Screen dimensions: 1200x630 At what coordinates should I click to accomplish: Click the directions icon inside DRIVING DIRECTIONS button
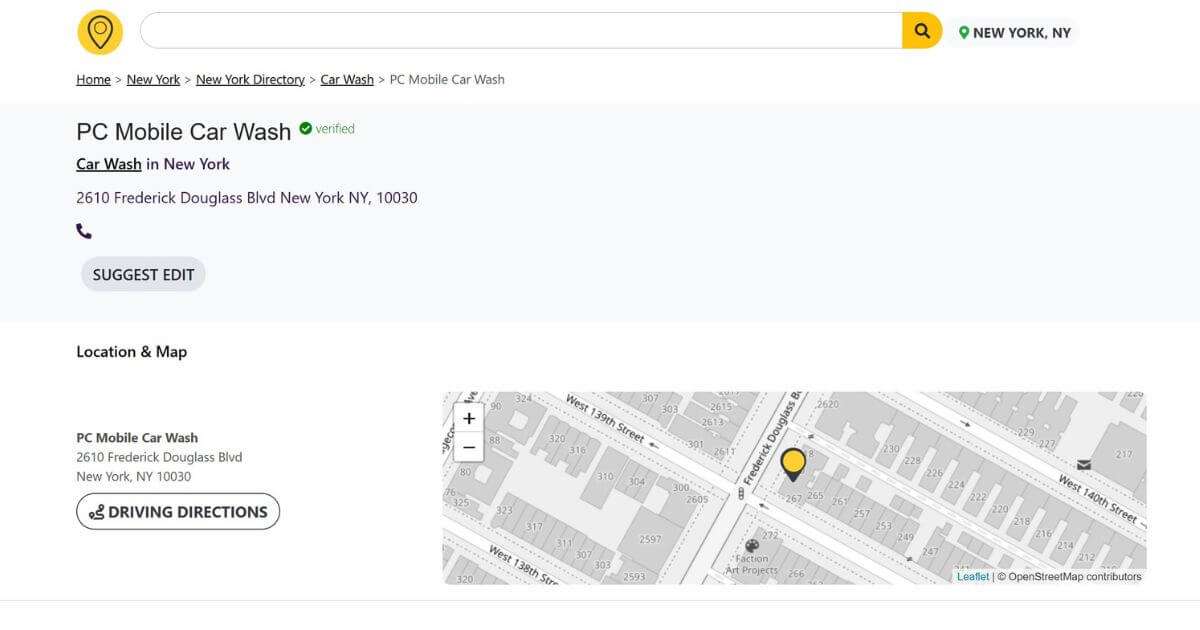(x=95, y=511)
